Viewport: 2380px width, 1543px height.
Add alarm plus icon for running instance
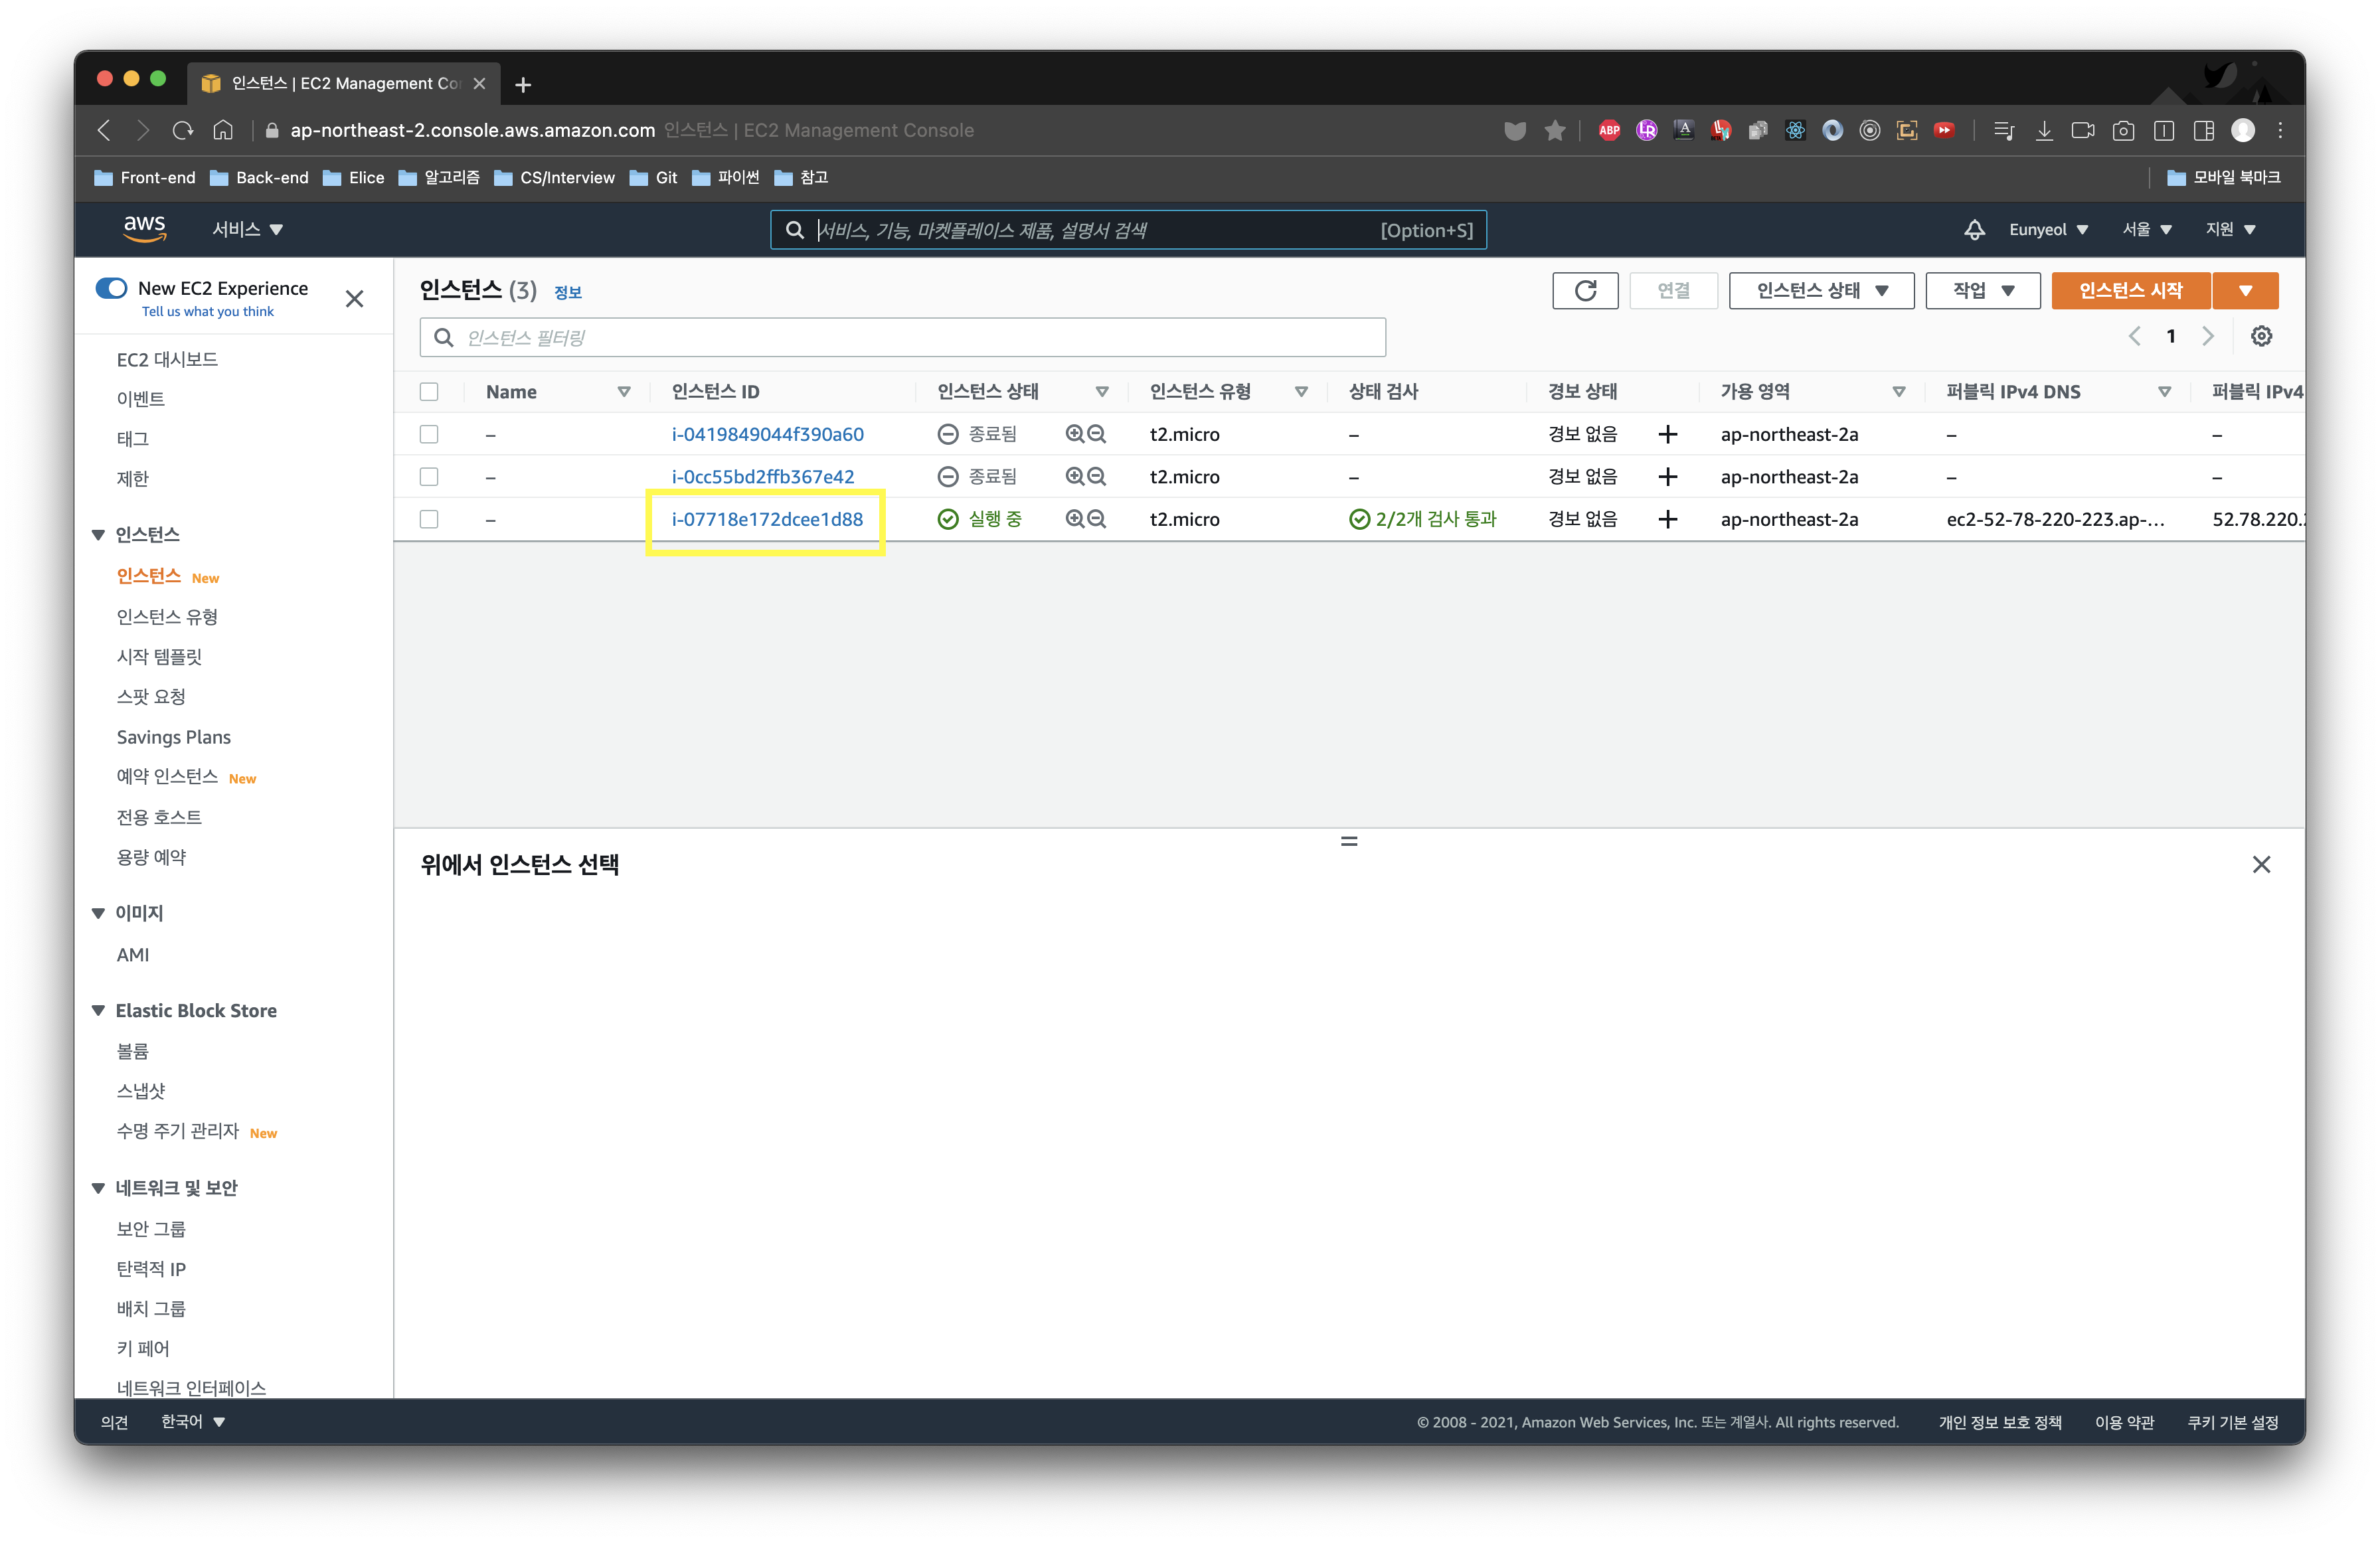1667,519
